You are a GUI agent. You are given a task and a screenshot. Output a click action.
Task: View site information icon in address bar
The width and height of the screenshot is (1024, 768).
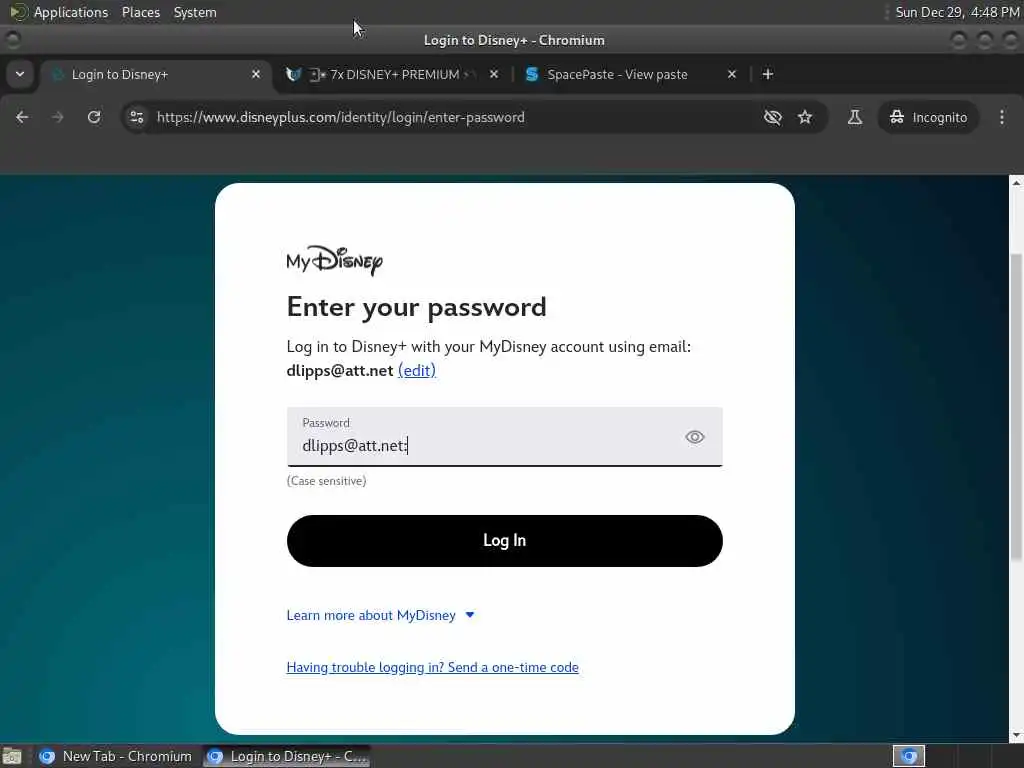click(137, 117)
